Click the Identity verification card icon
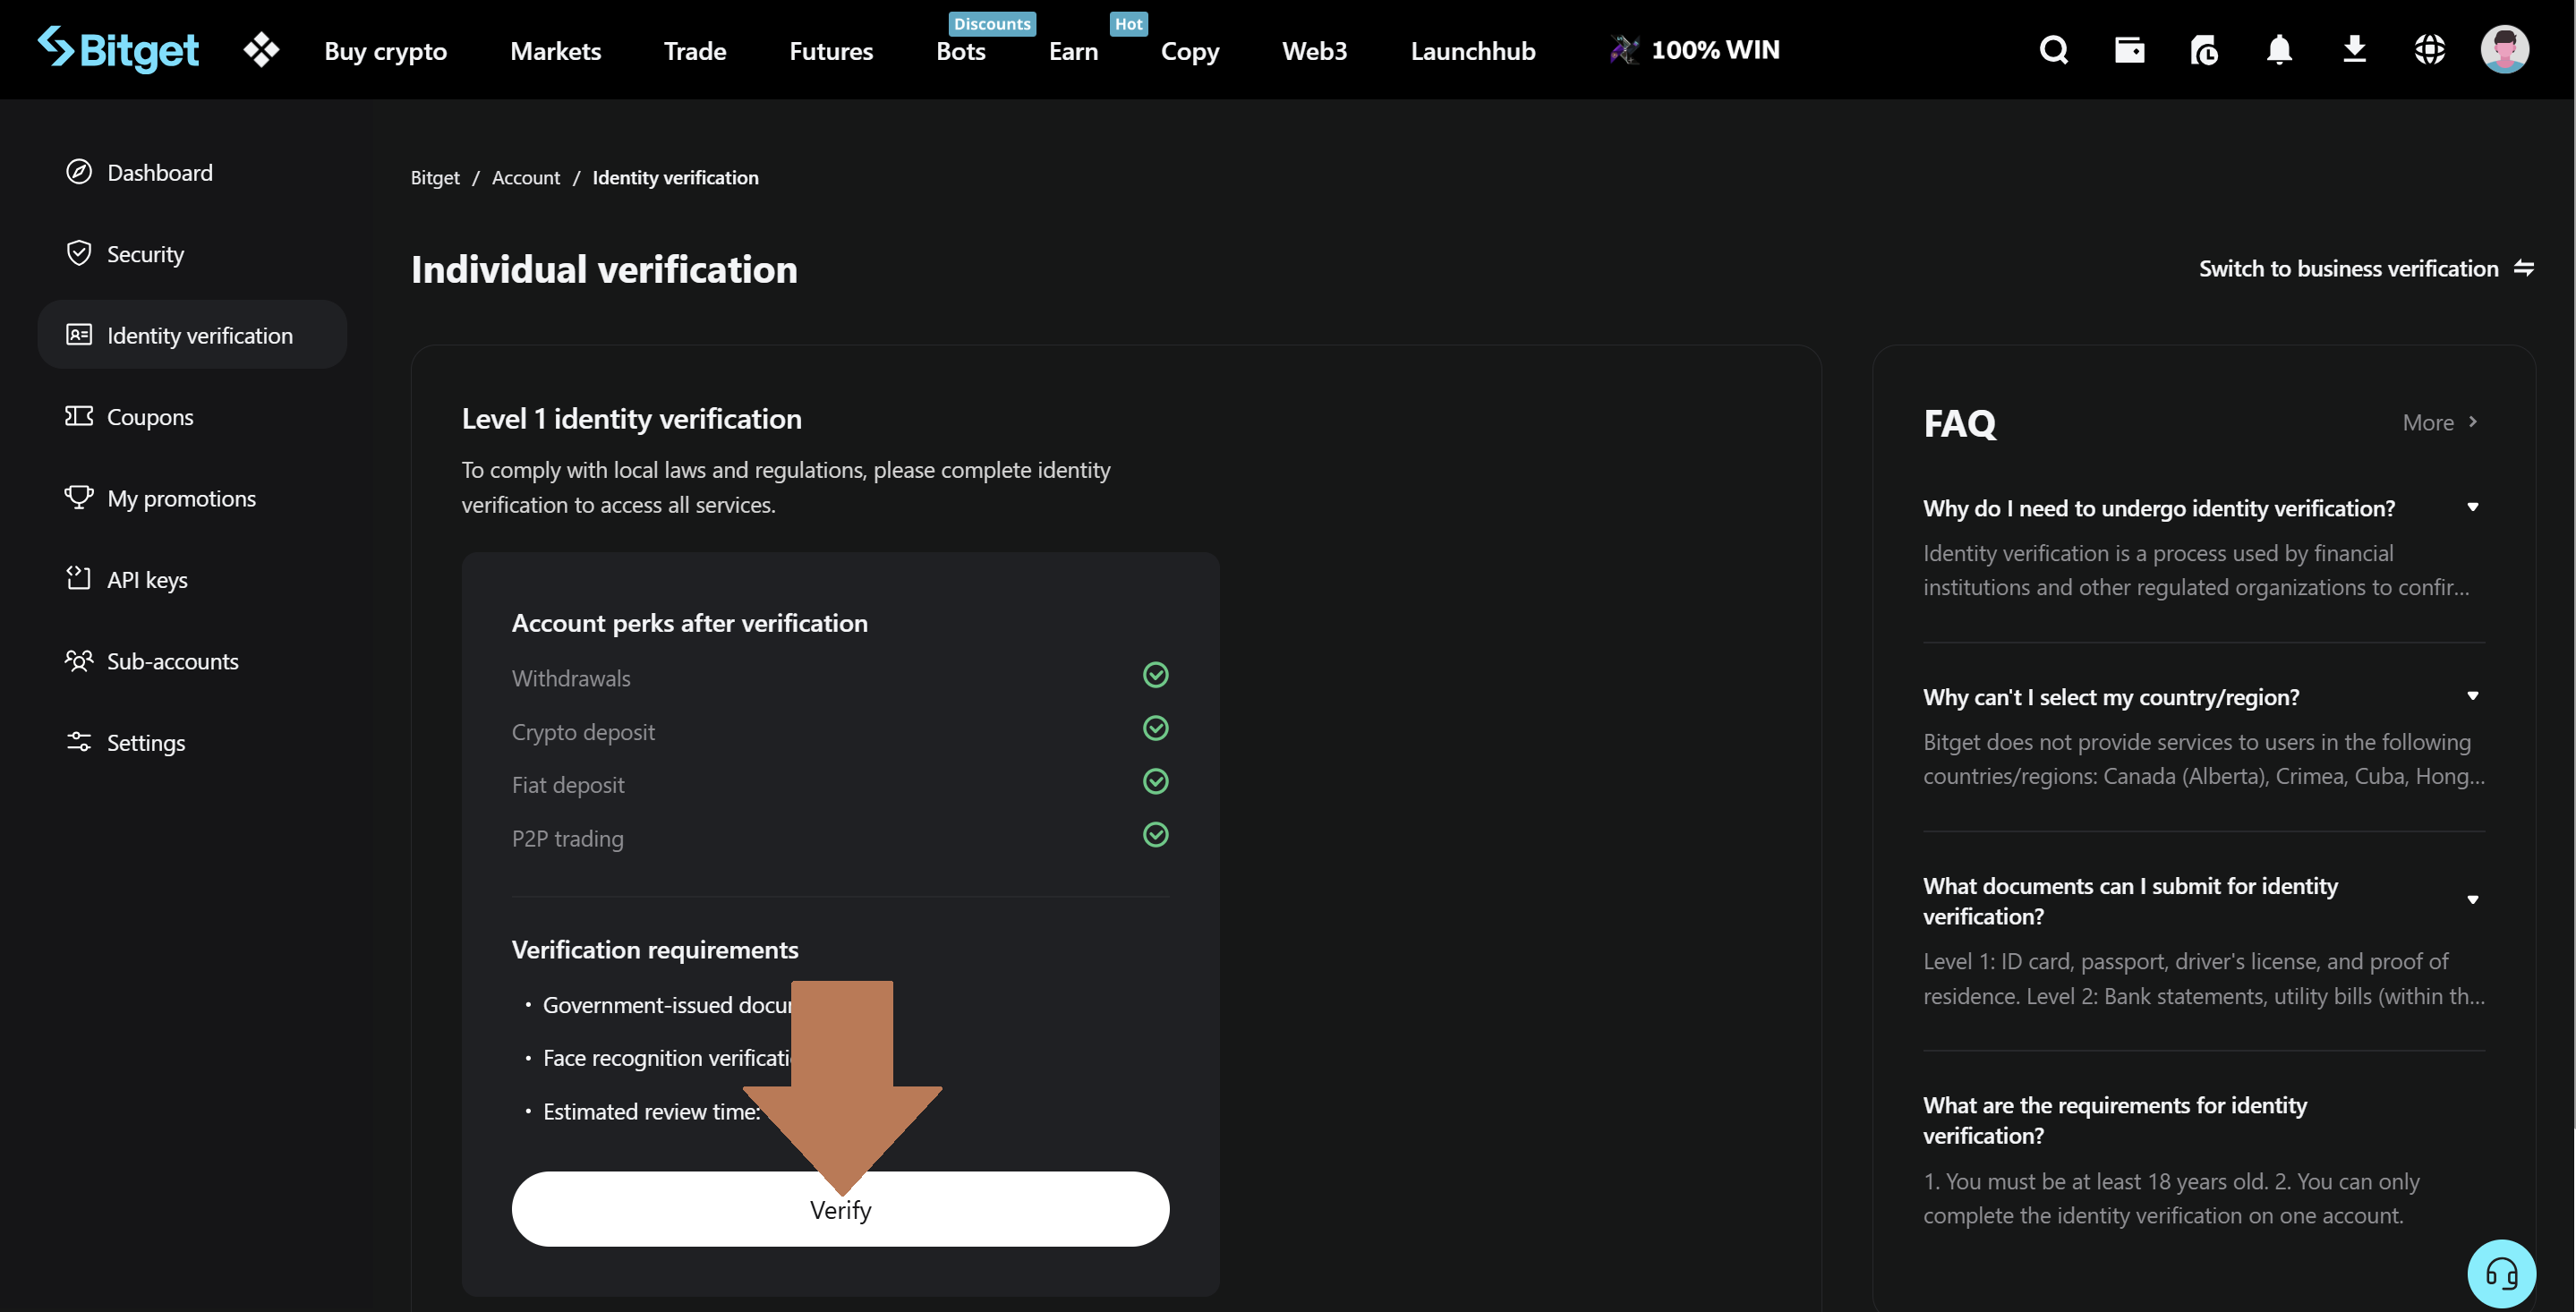 79,335
